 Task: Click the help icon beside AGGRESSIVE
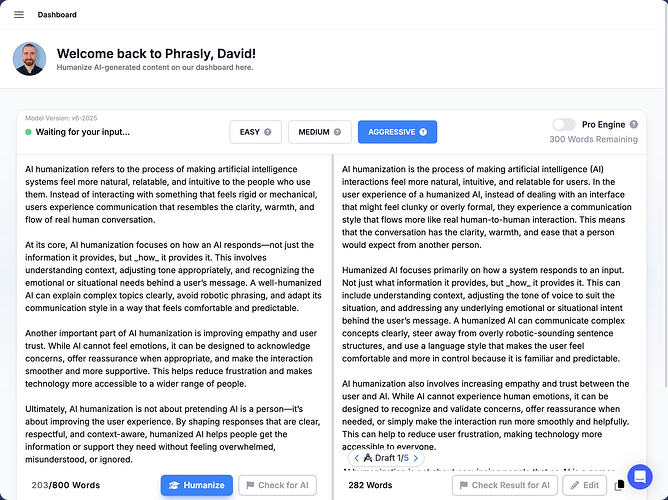tap(423, 132)
